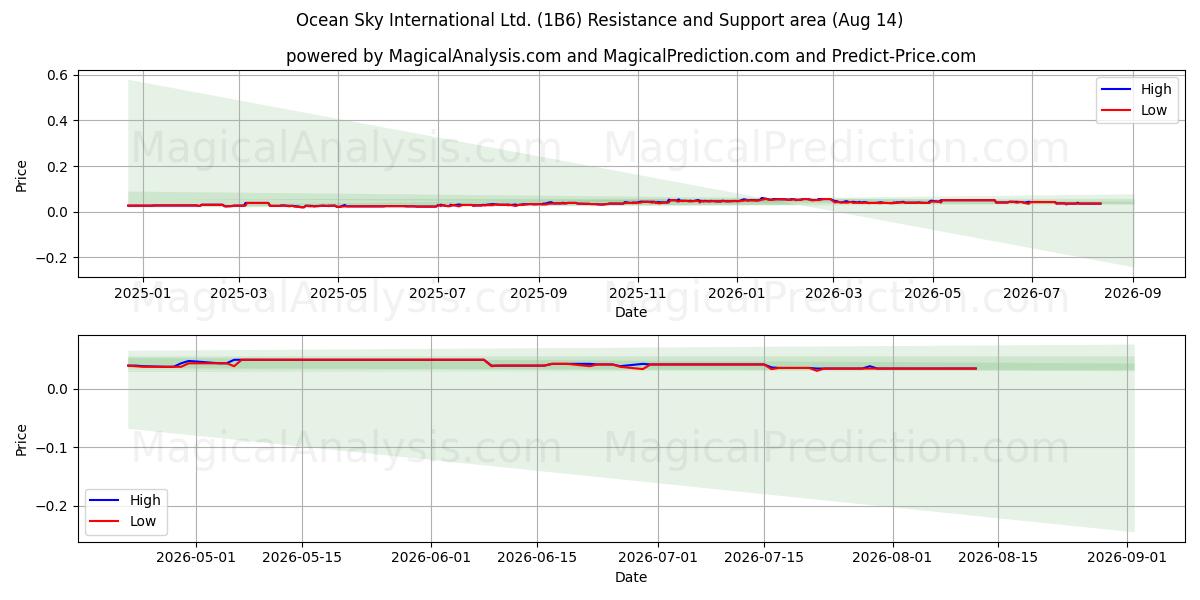Click the "−0.1" price tick label
Screen dimensions: 1200x600
click(x=52, y=447)
